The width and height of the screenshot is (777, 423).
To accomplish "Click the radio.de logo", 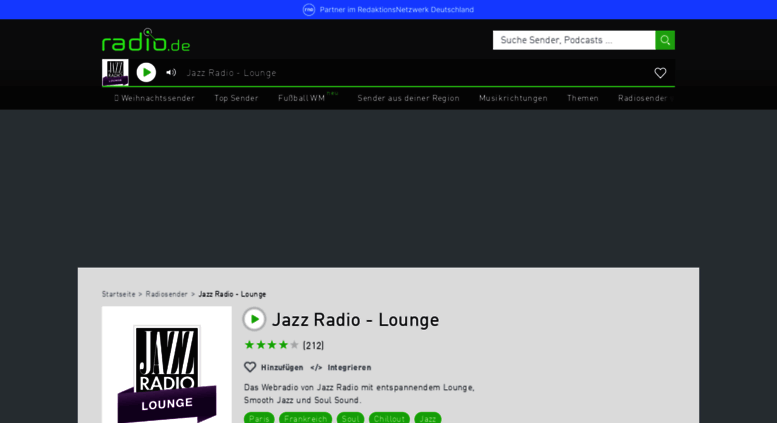I will coord(146,40).
